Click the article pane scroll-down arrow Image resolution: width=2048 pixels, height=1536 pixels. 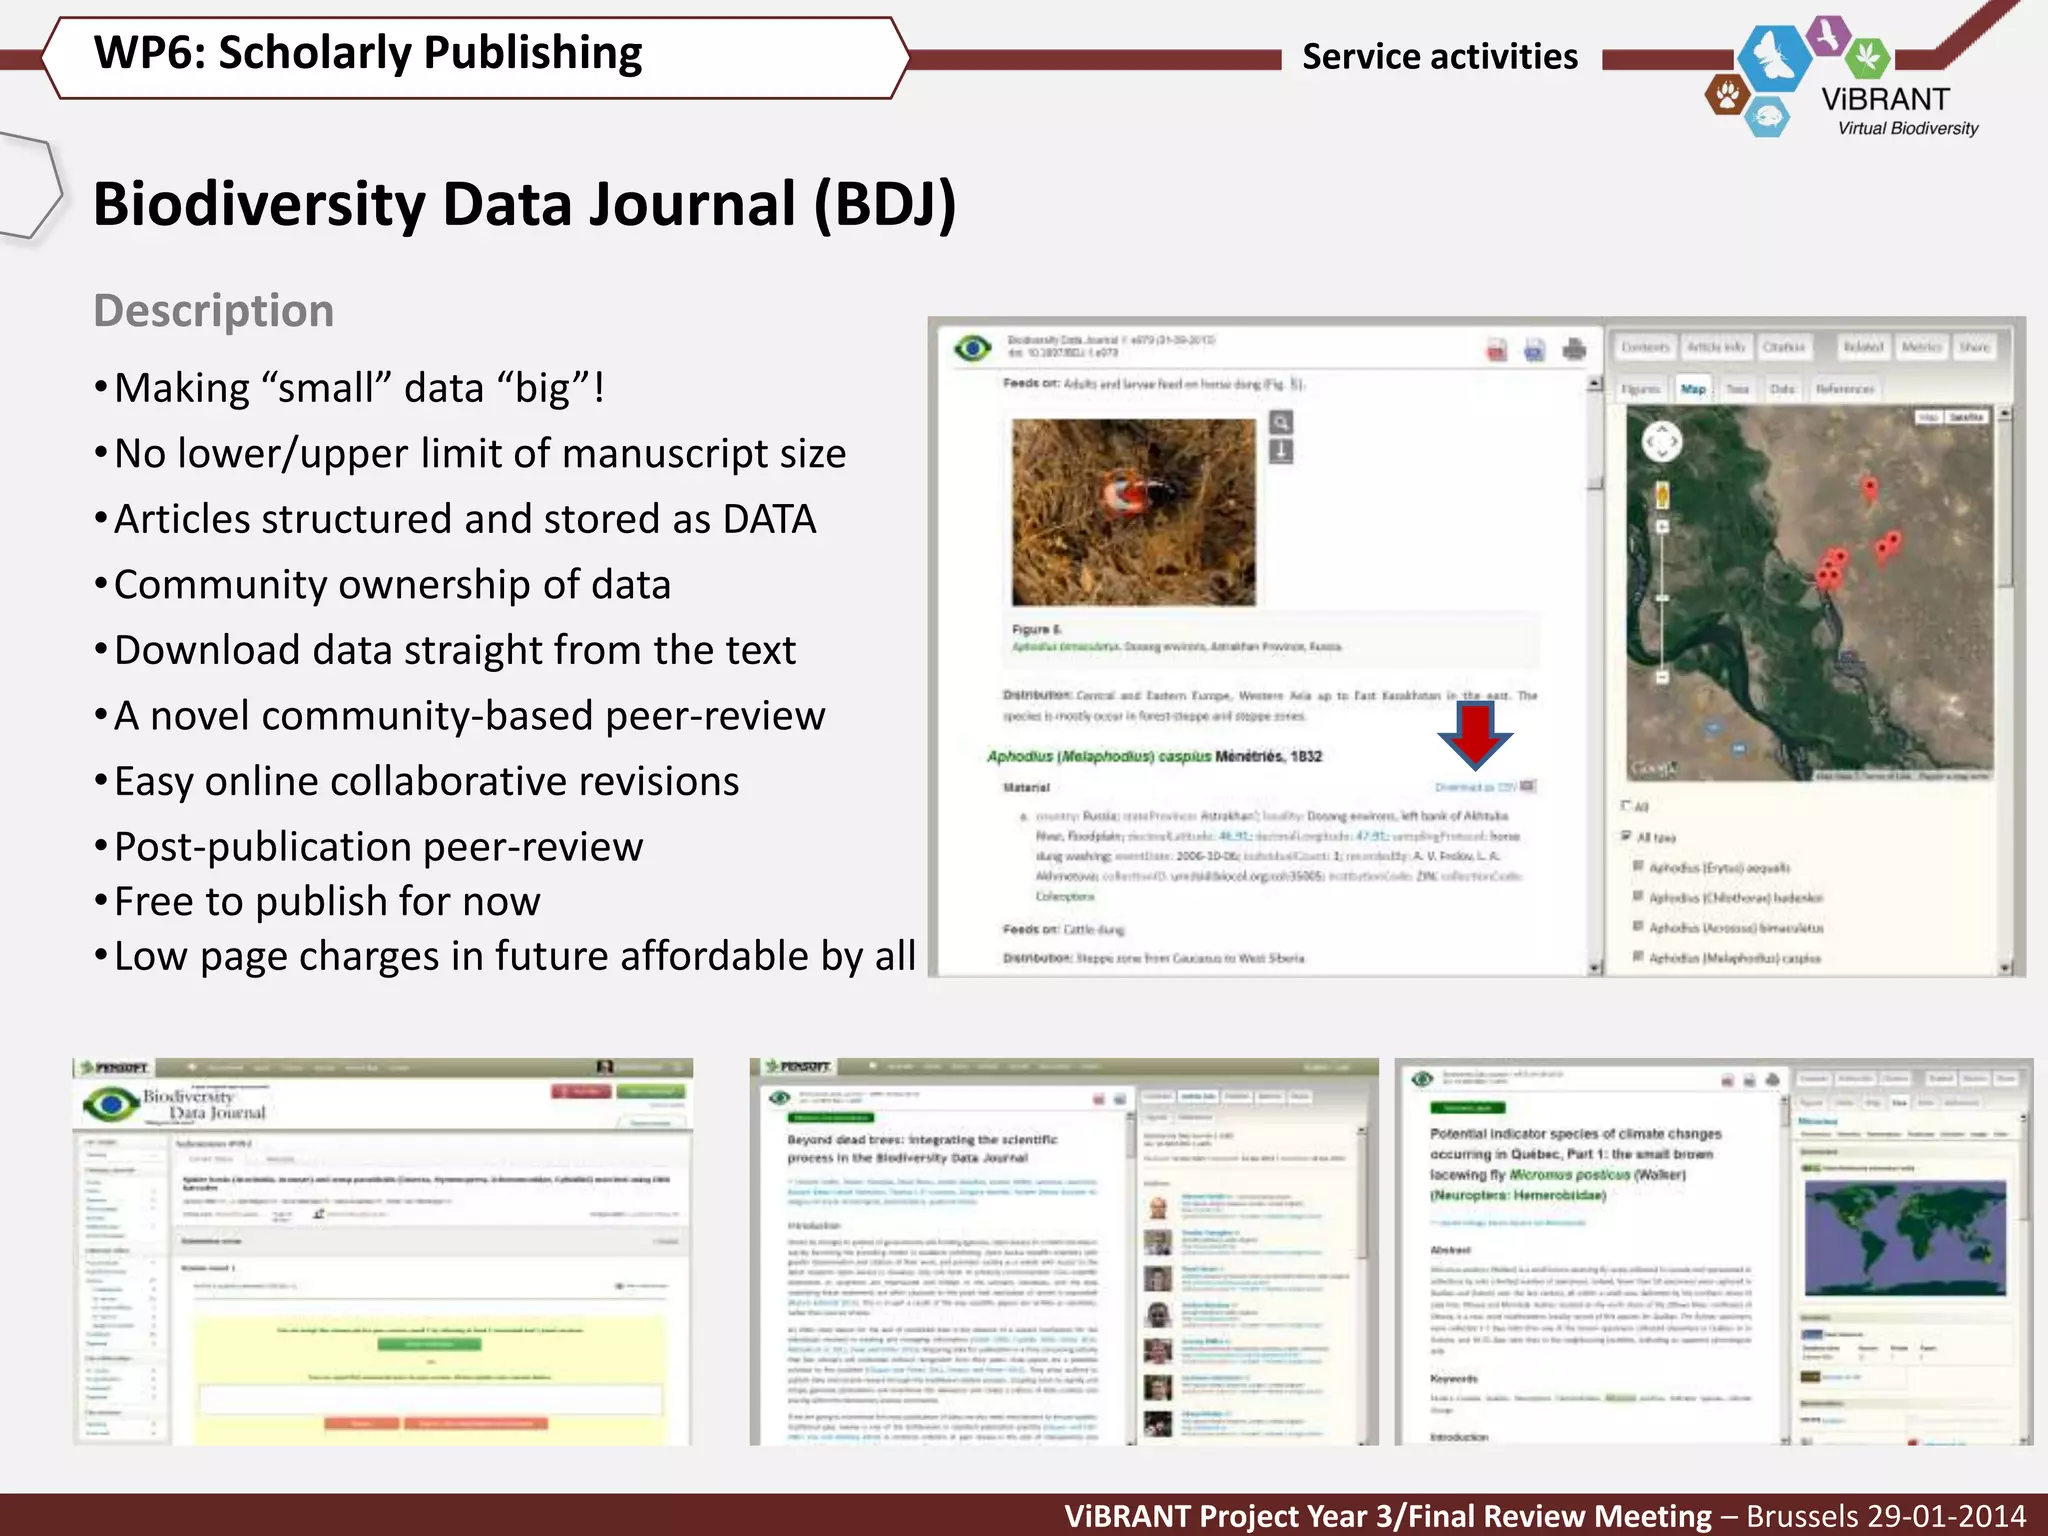pyautogui.click(x=1595, y=967)
